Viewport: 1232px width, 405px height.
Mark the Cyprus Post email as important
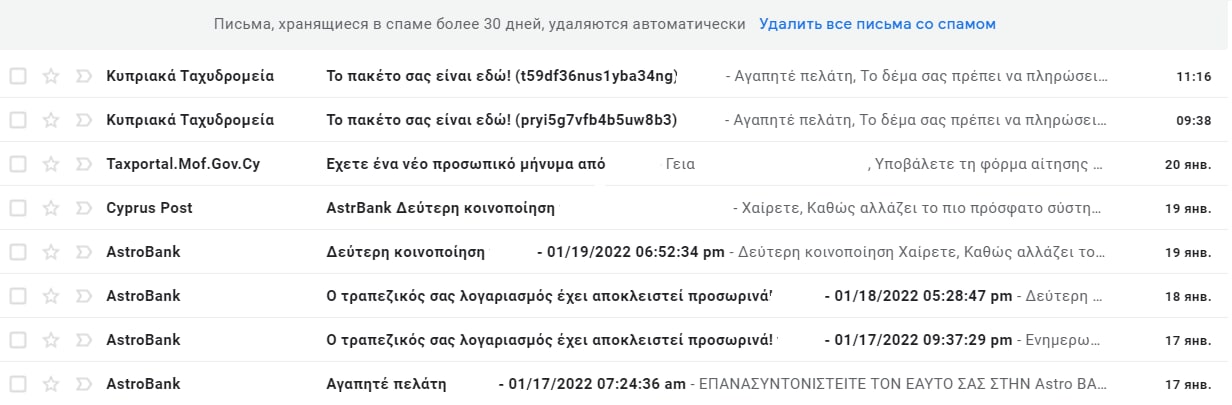pyautogui.click(x=83, y=208)
